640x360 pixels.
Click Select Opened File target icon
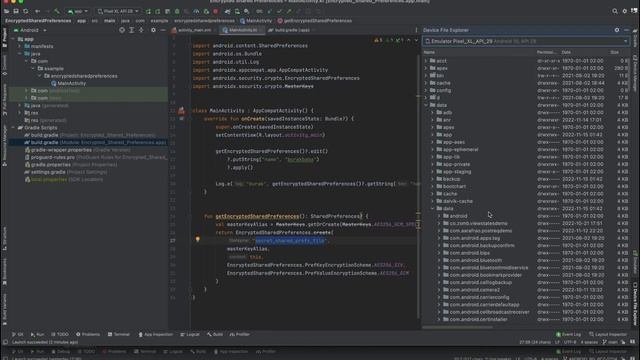122,30
